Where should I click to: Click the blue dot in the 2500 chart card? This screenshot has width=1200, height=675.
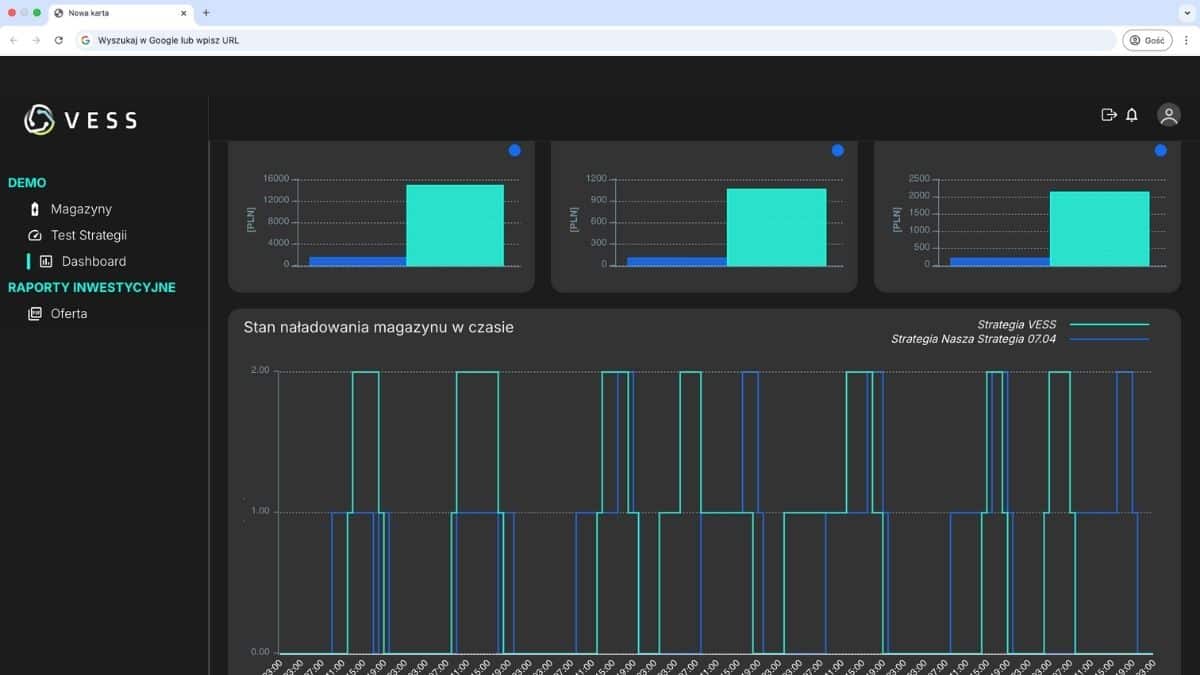tap(1160, 150)
